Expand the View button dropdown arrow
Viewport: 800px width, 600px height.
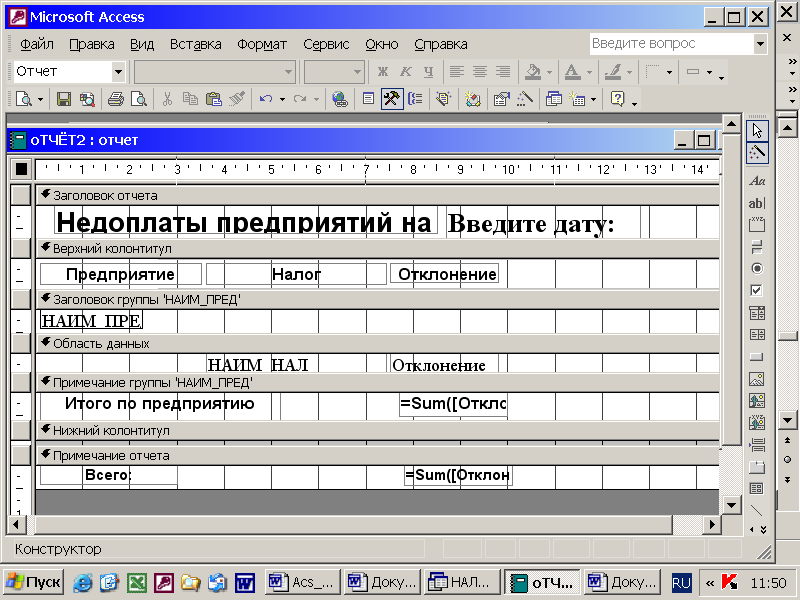pyautogui.click(x=40, y=99)
